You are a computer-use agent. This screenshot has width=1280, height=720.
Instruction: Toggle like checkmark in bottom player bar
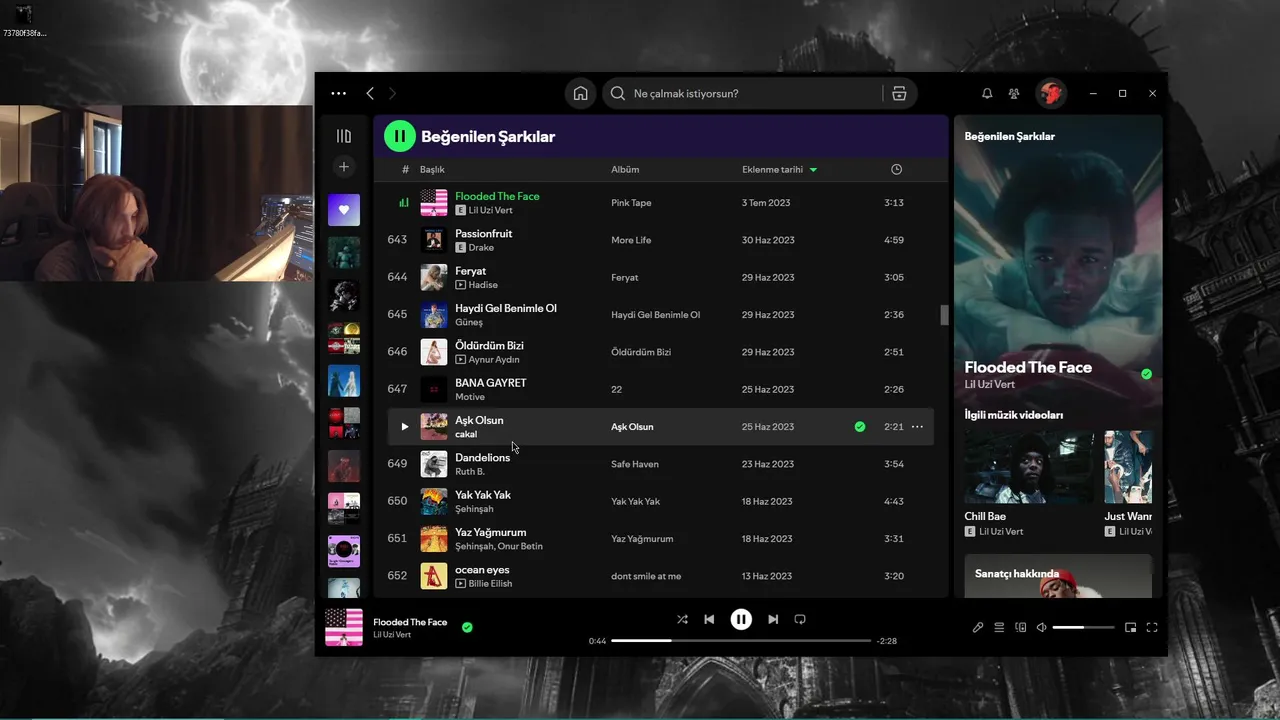coord(467,627)
